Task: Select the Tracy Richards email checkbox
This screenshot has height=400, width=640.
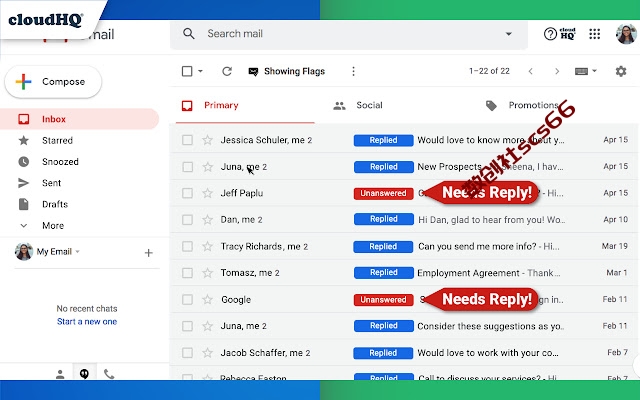Action: pos(187,247)
